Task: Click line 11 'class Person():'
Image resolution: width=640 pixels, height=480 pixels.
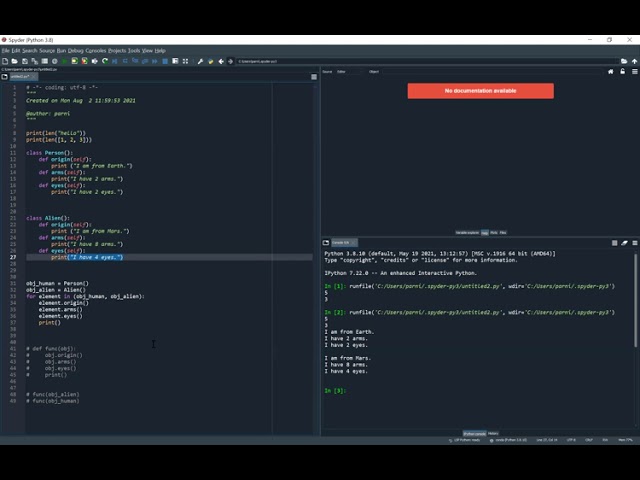Action: pyautogui.click(x=49, y=153)
